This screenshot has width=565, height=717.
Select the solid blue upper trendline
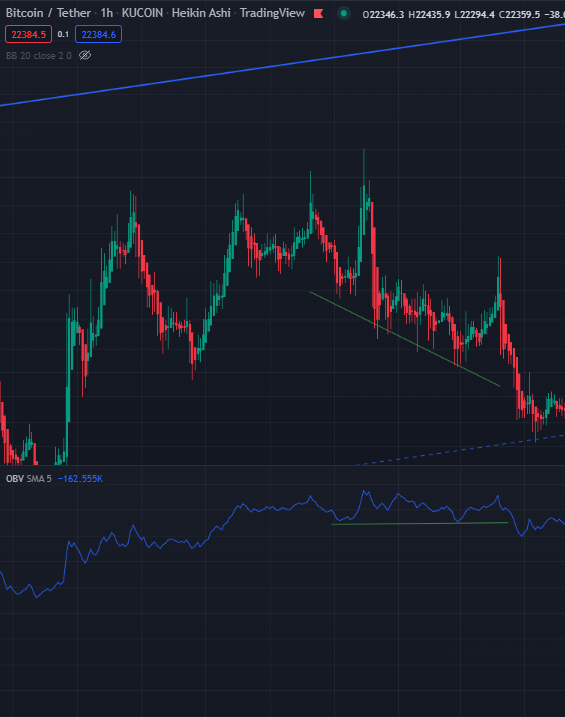tap(282, 65)
